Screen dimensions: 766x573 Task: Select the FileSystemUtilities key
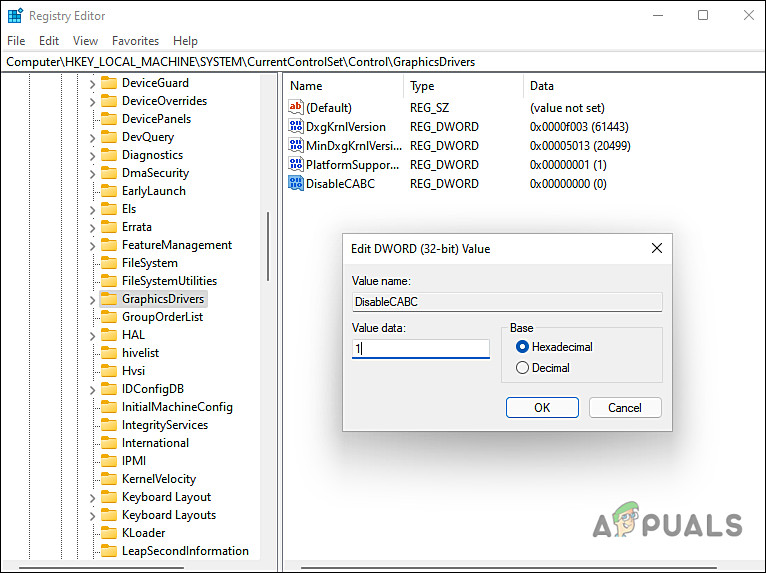170,281
